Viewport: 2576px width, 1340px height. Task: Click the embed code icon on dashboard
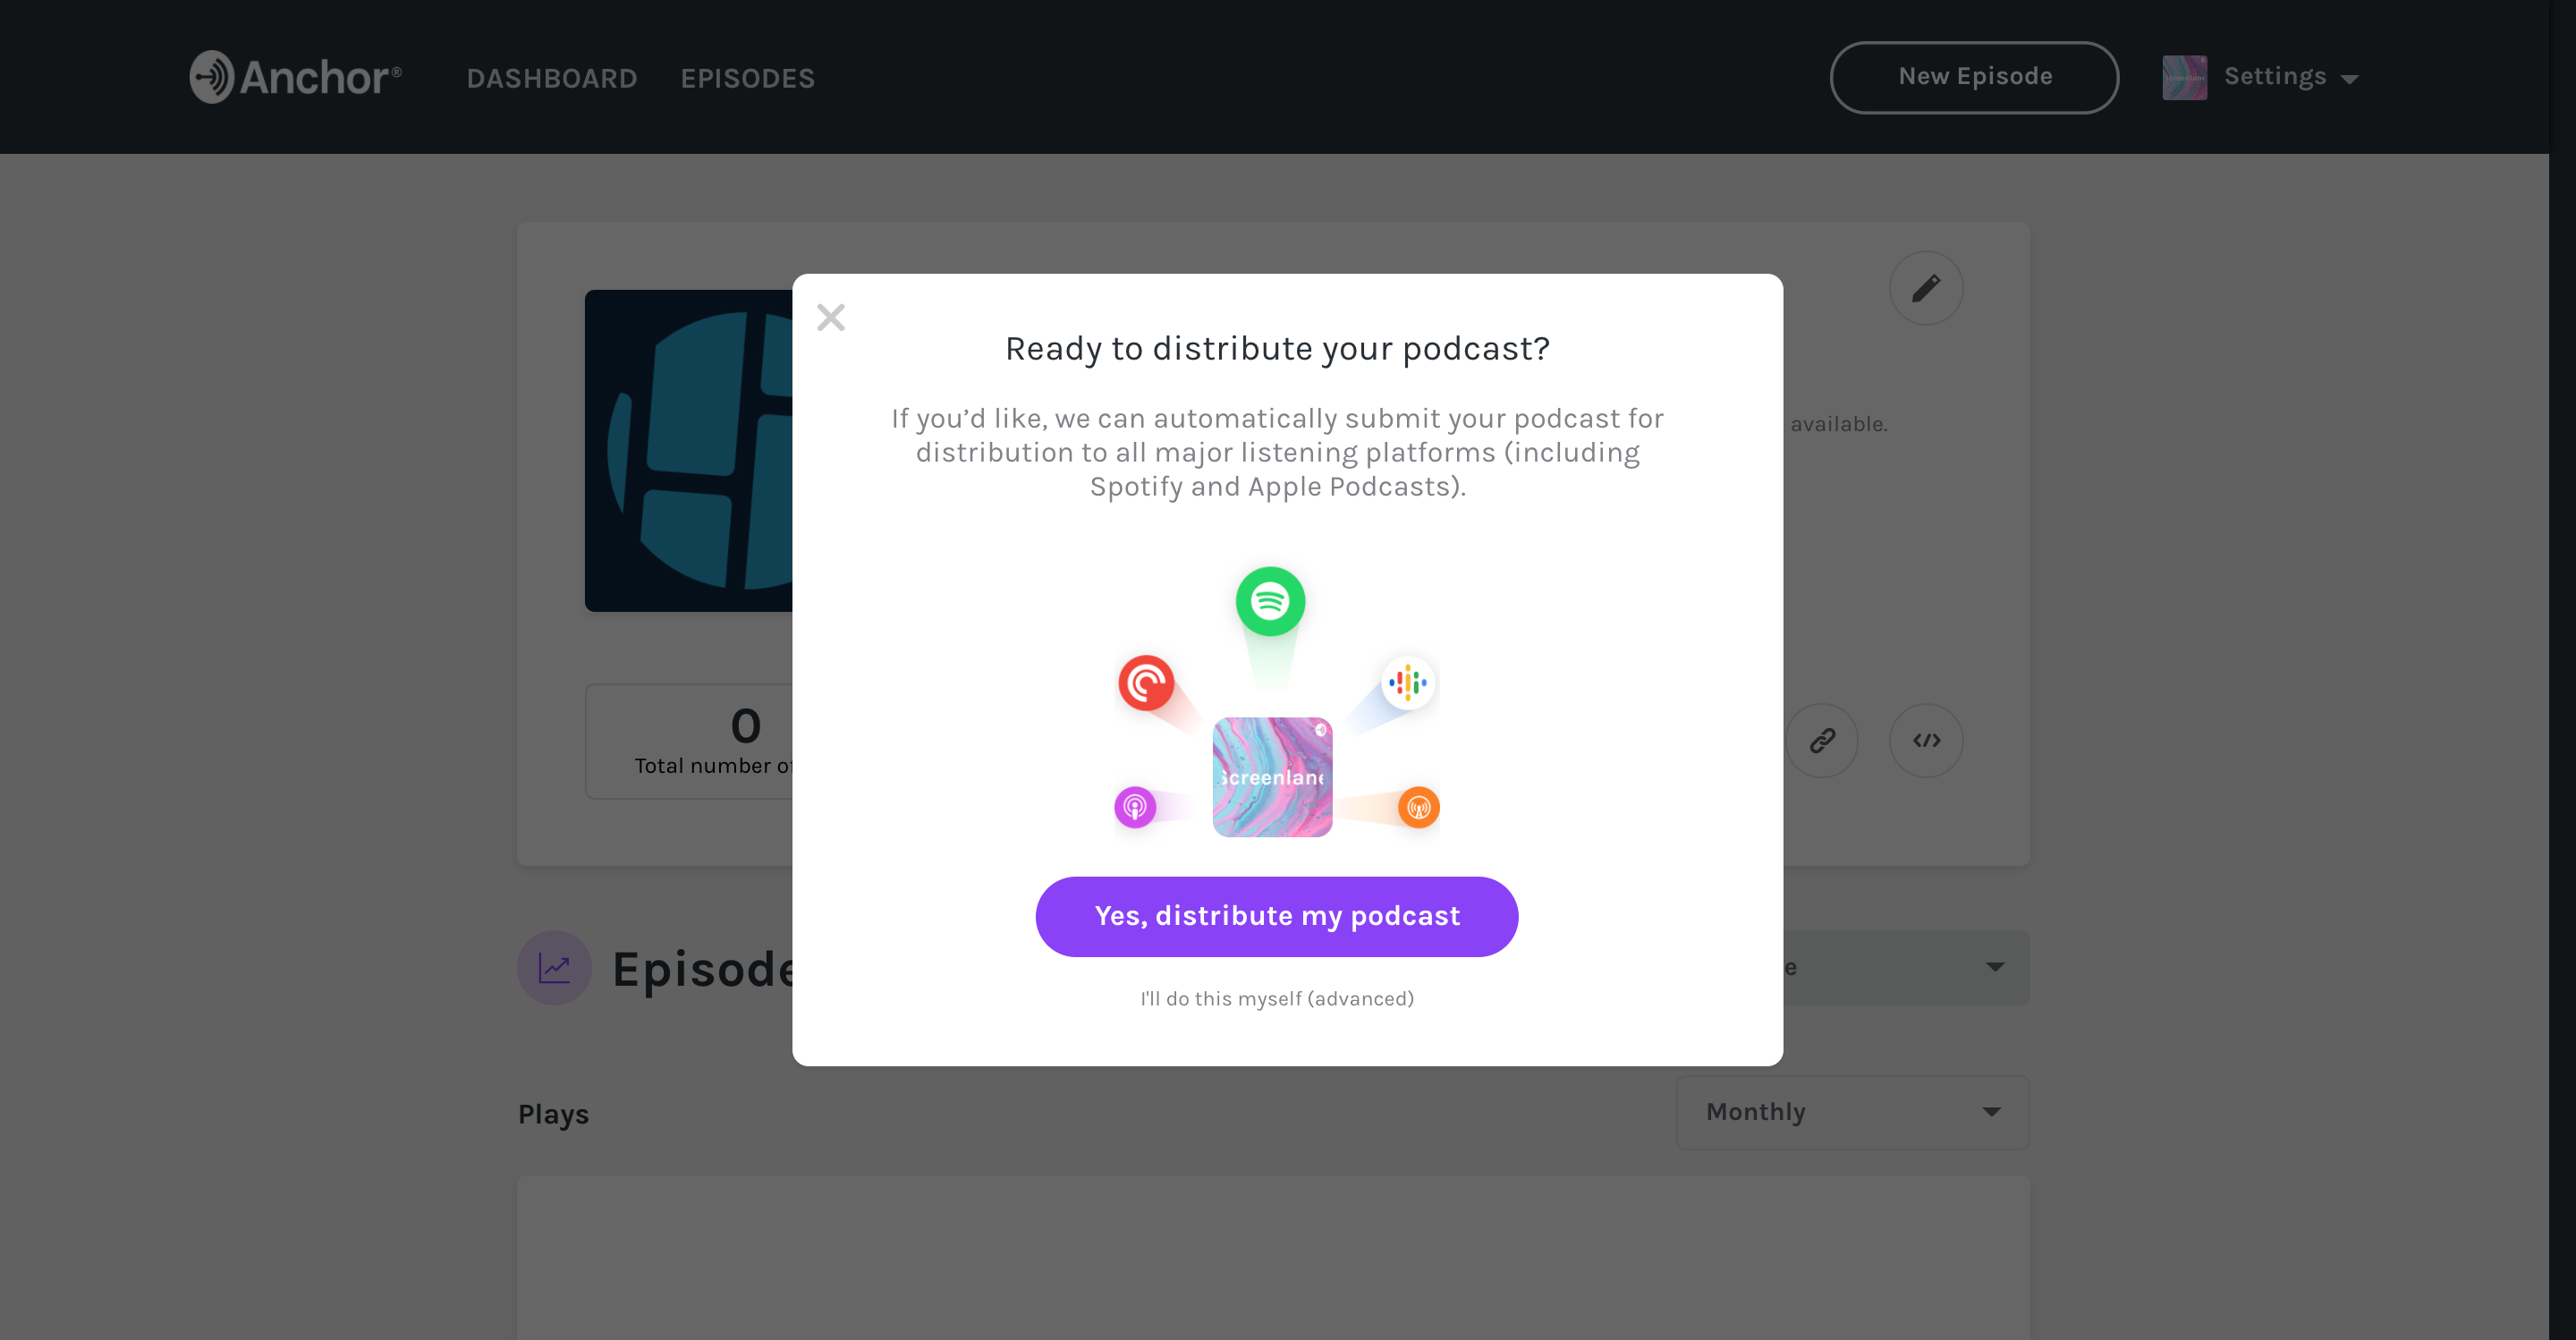[1927, 740]
